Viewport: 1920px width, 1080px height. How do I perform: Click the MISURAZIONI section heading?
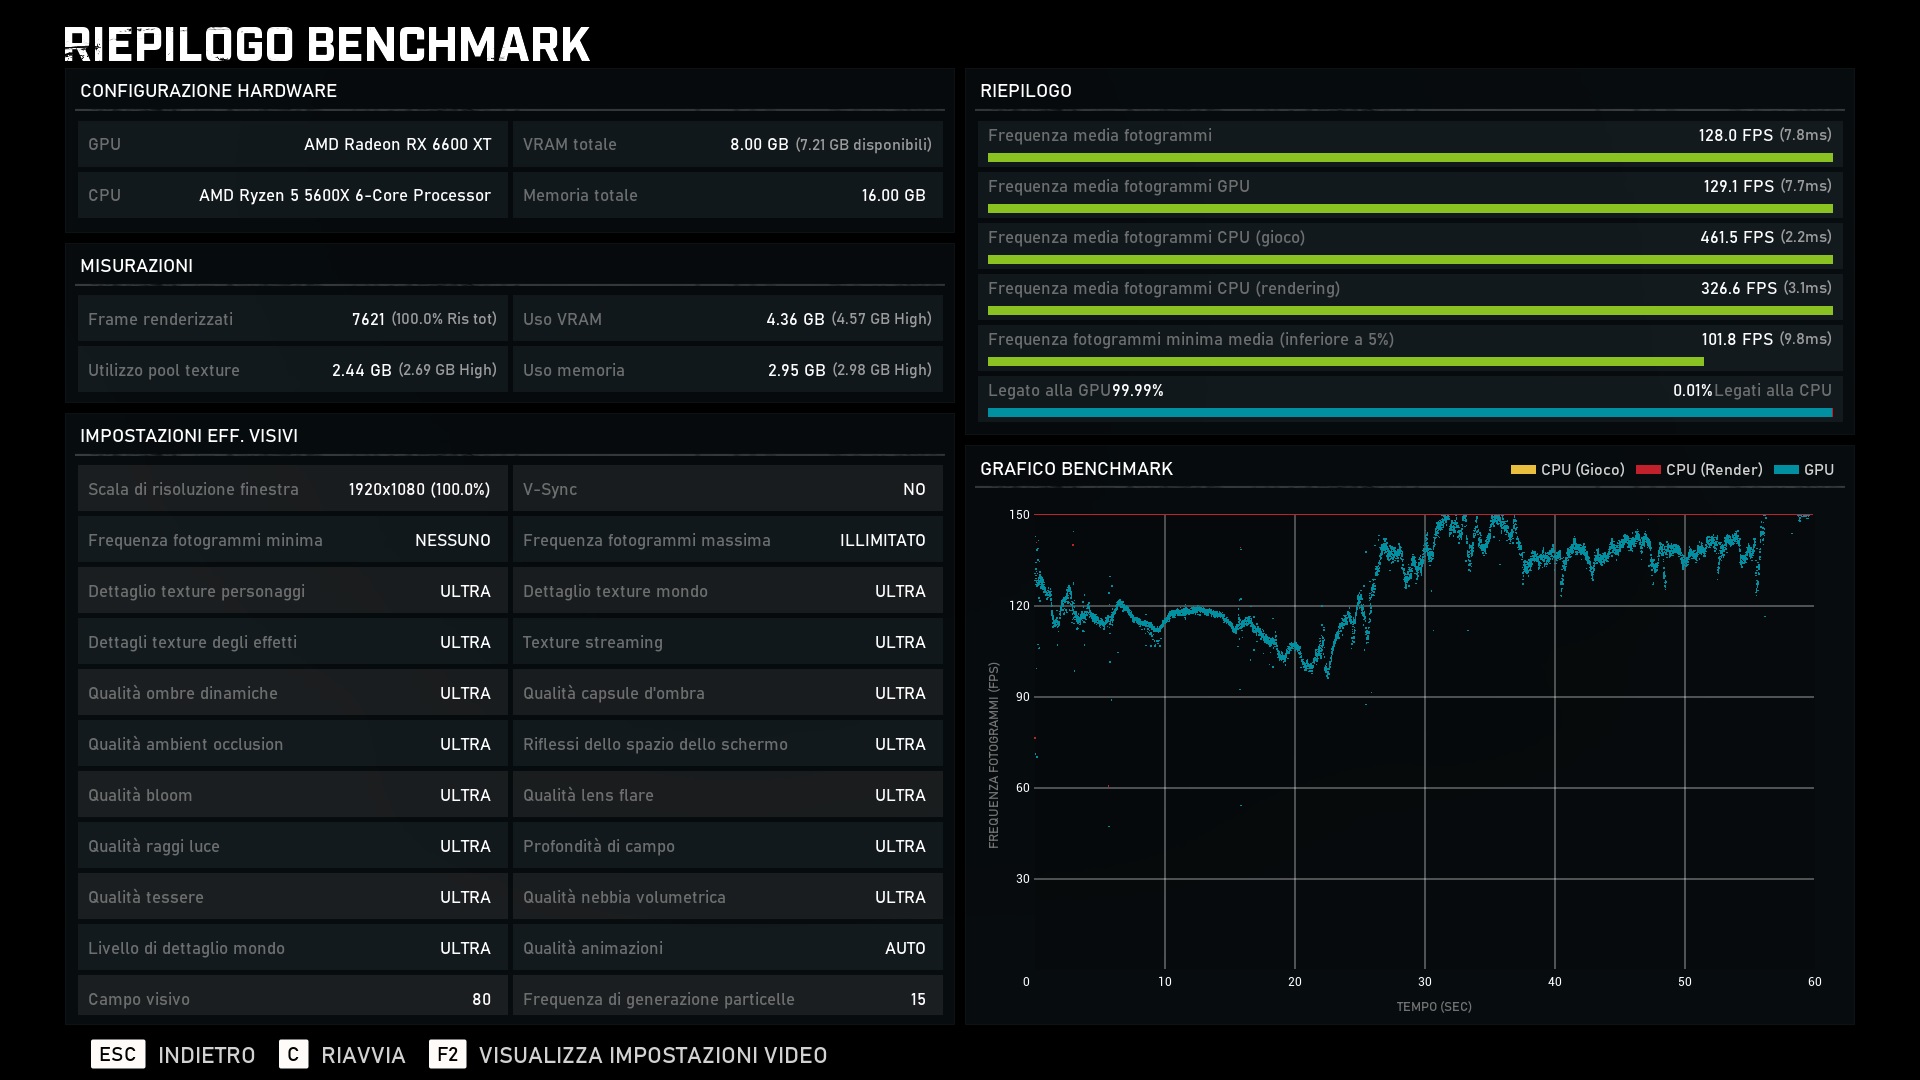point(136,266)
